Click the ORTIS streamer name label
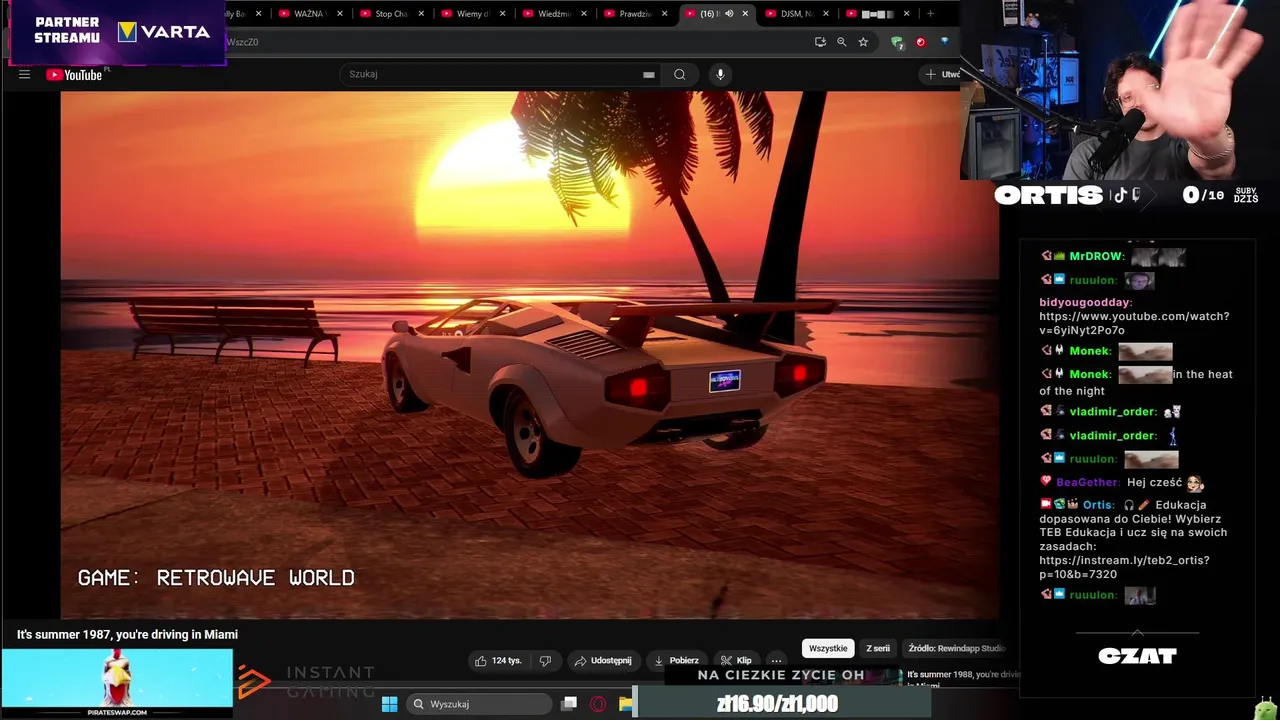The image size is (1280, 720). [x=1049, y=195]
